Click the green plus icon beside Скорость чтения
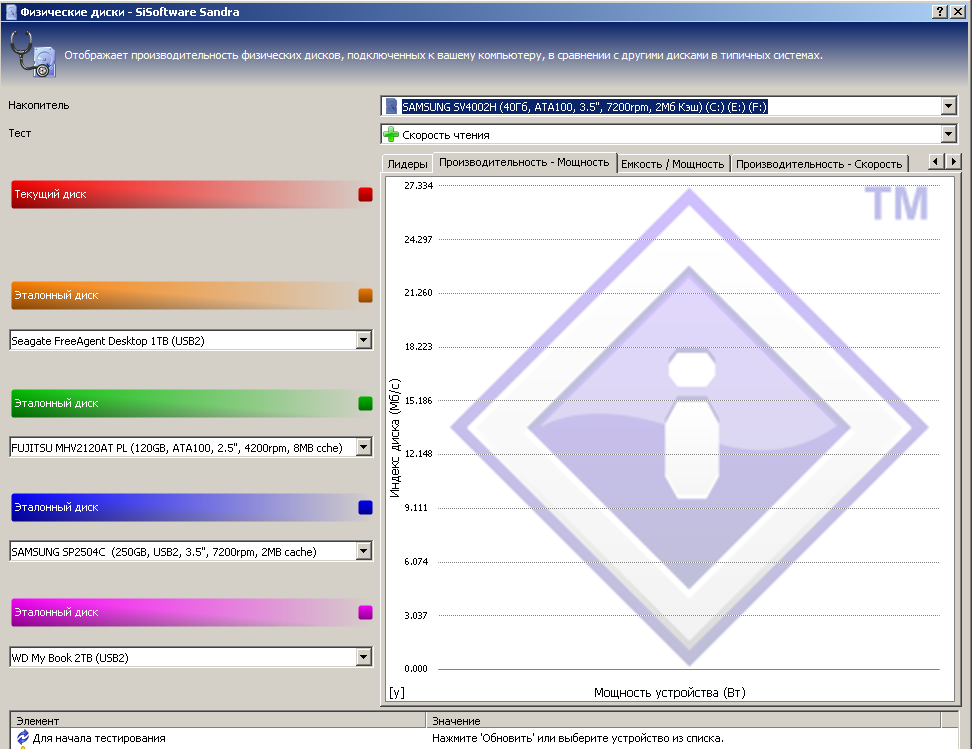 [391, 134]
